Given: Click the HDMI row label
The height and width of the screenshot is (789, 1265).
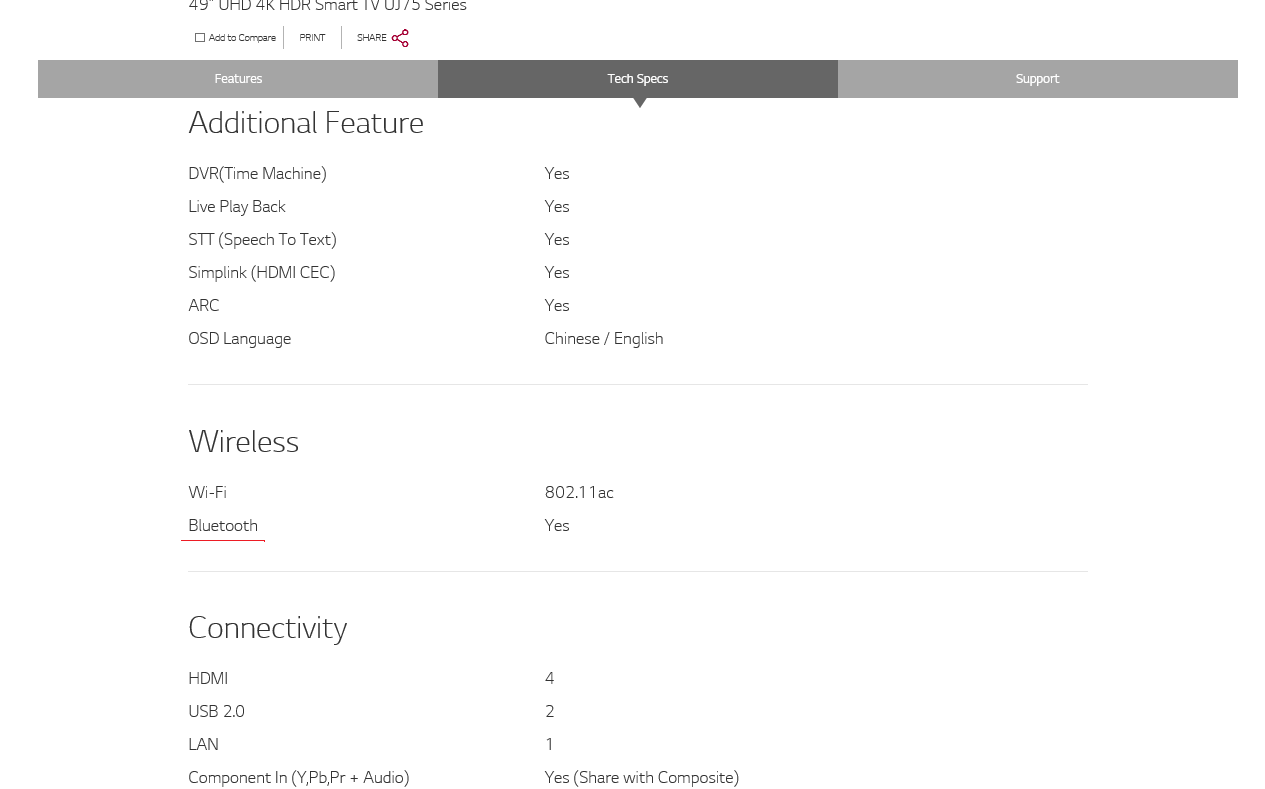Looking at the screenshot, I should coord(208,679).
